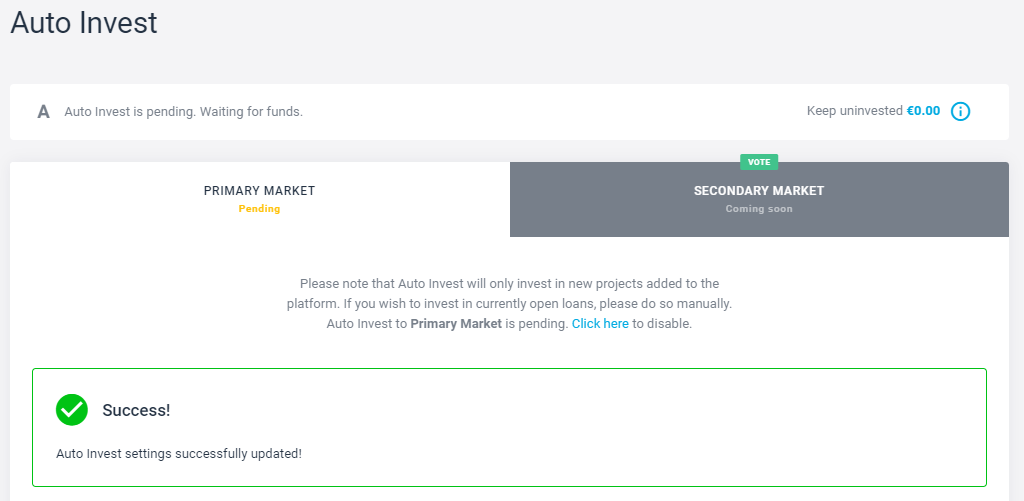Viewport: 1024px width, 501px height.
Task: Click the "Please note that Auto Invest" line
Action: point(509,284)
